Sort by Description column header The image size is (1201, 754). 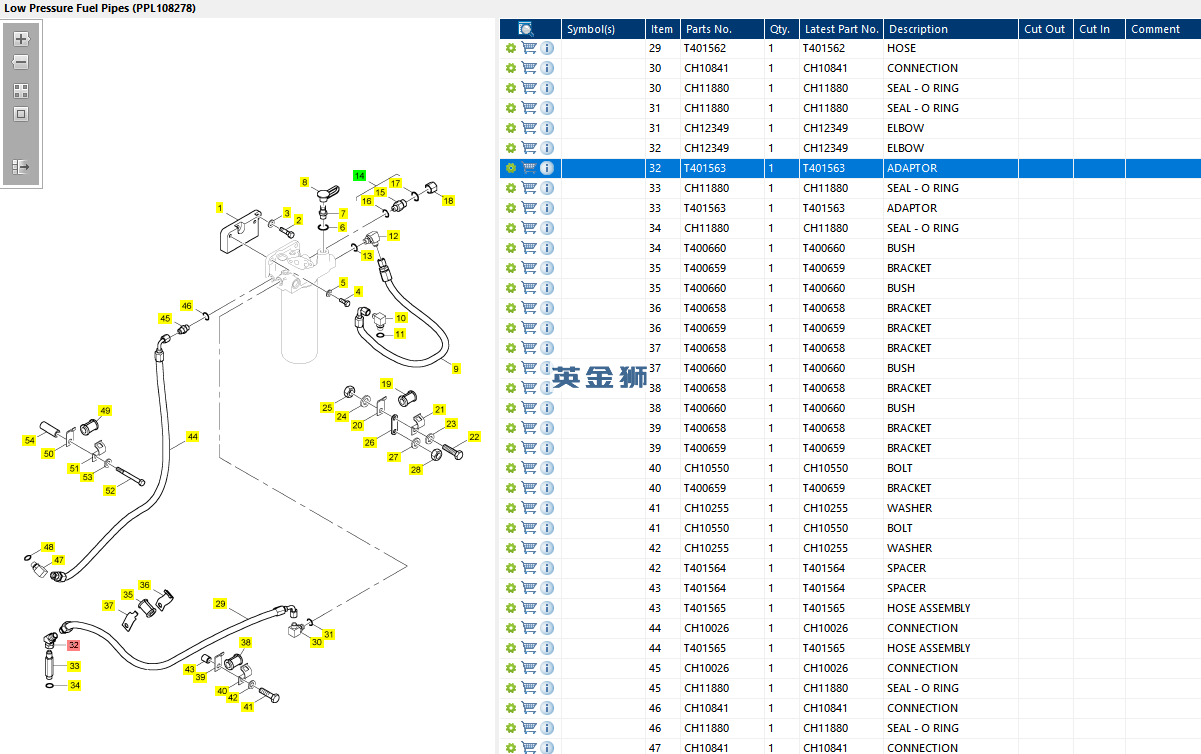[x=950, y=29]
